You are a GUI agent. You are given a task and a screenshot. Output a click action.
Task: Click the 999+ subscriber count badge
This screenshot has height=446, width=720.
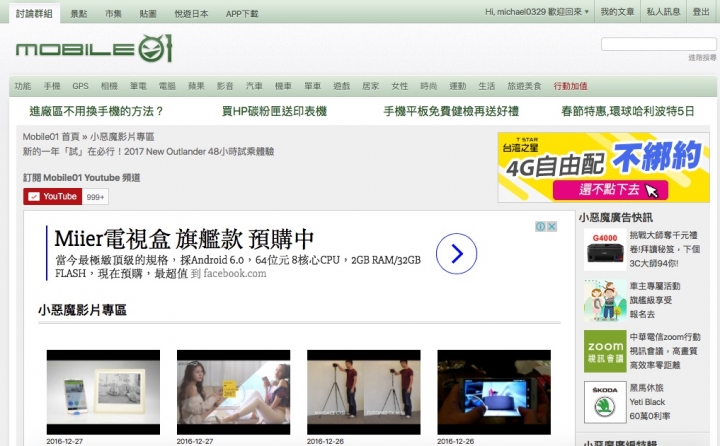tap(95, 197)
